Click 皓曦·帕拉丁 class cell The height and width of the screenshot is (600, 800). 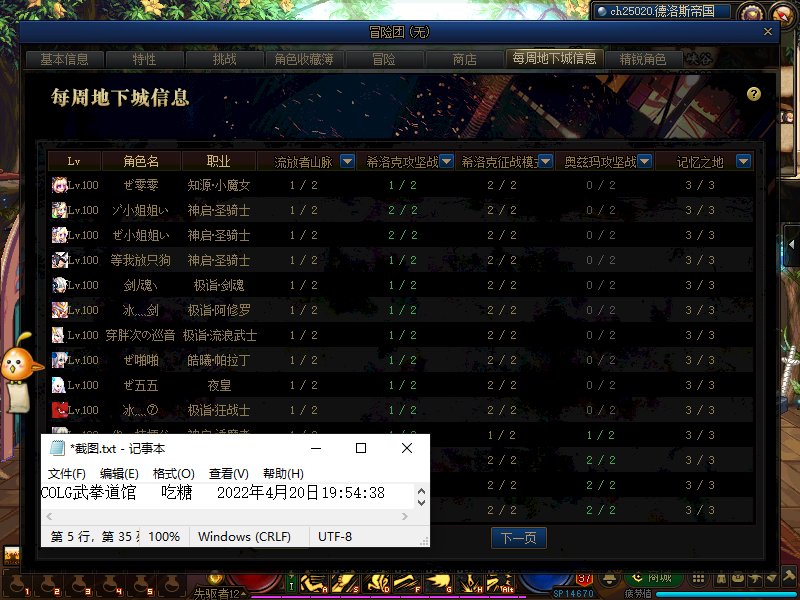(218, 360)
